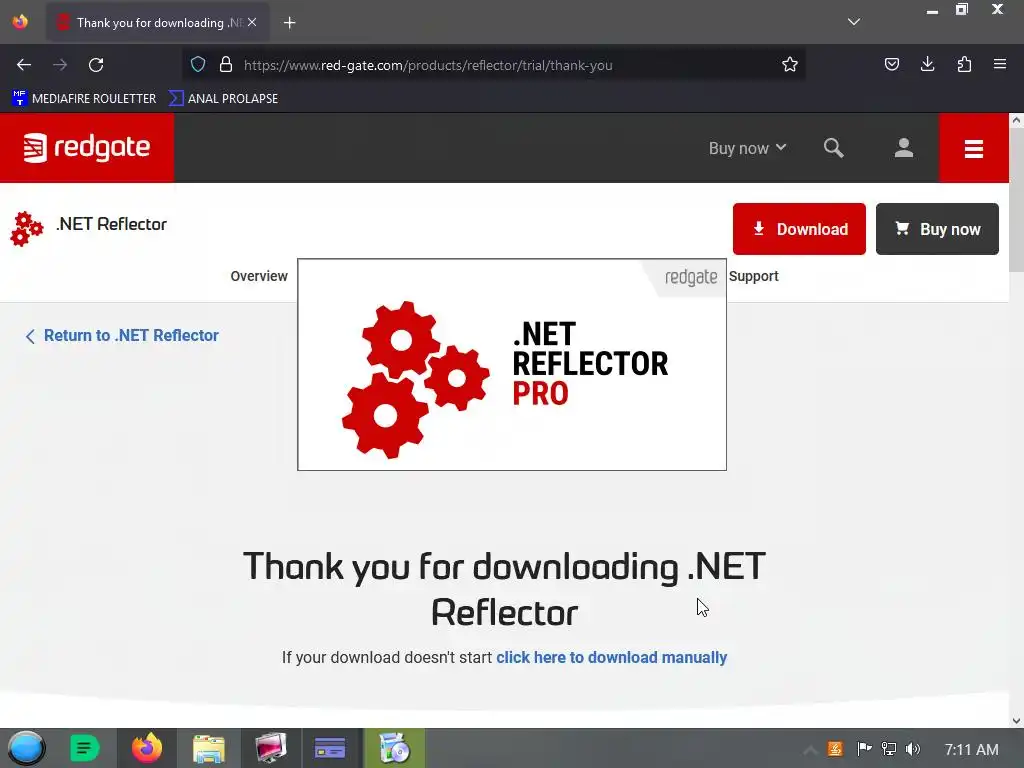Open the file manager from the taskbar
Image resolution: width=1024 pixels, height=768 pixels.
click(209, 748)
